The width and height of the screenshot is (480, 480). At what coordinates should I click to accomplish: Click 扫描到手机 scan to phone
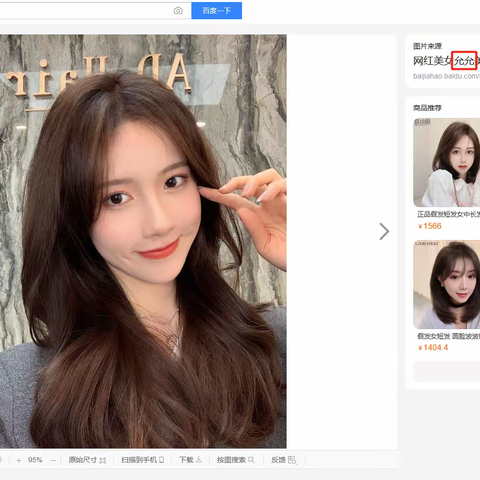pos(142,460)
